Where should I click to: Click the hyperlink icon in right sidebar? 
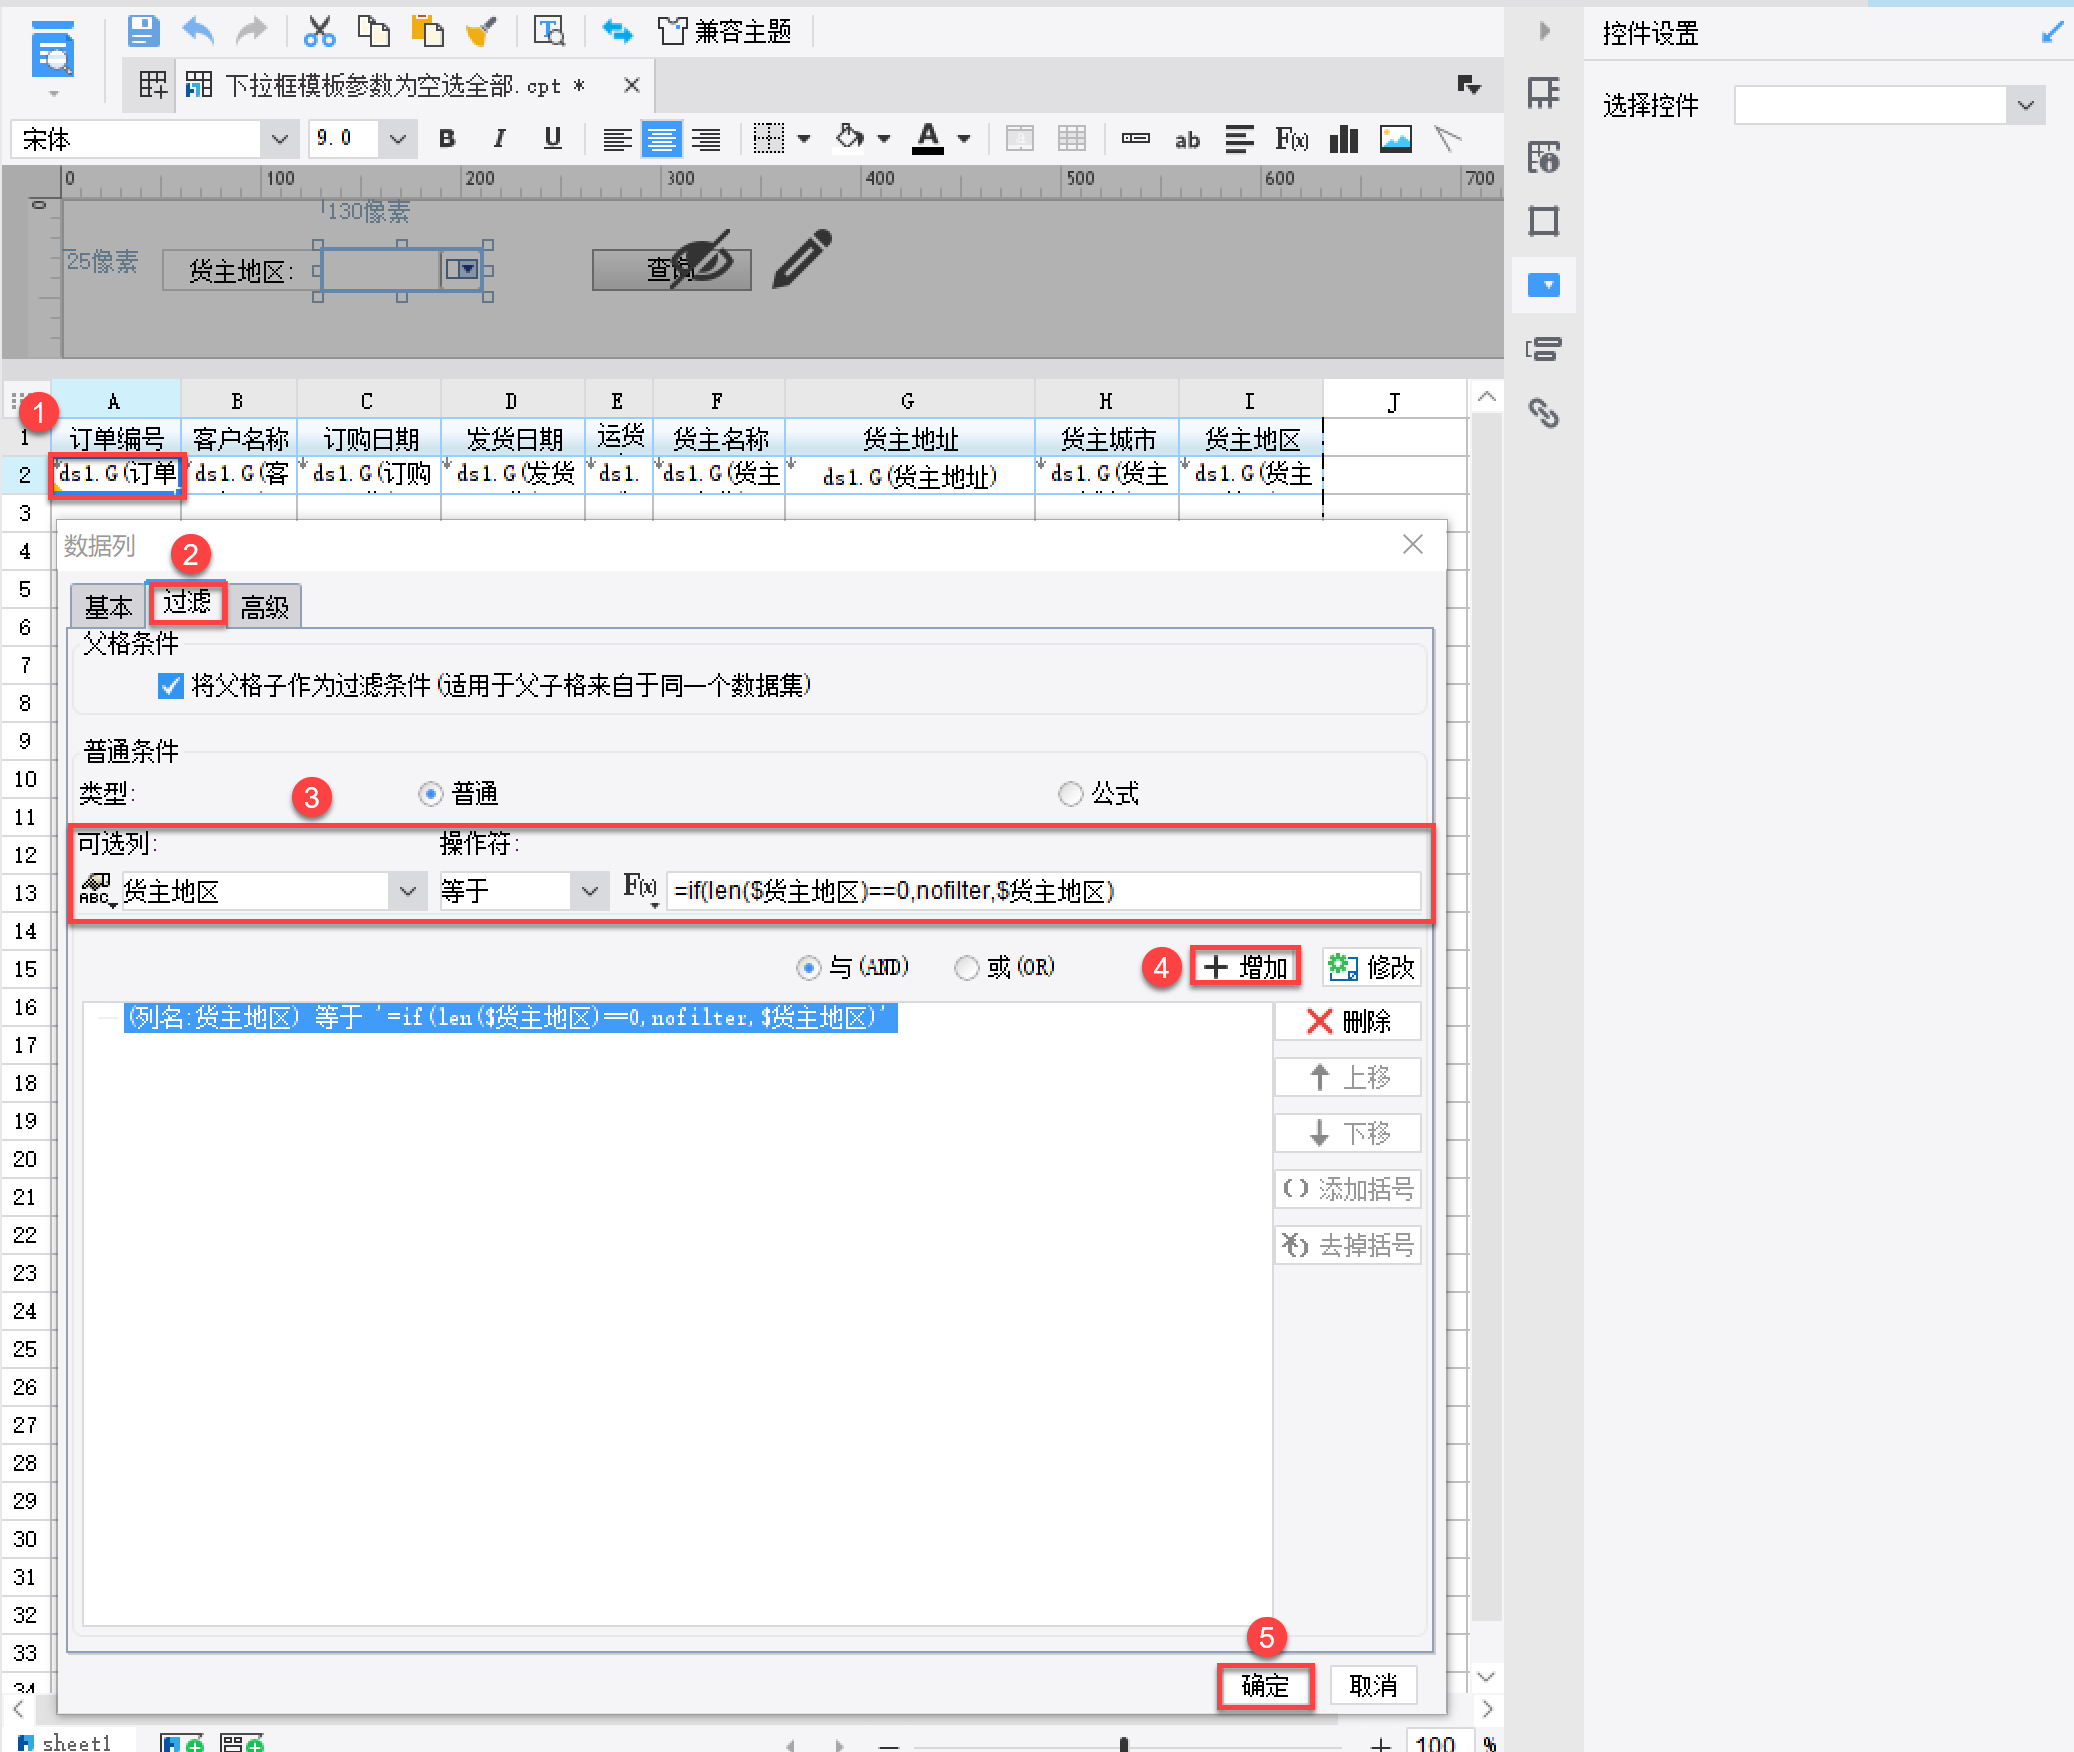point(1544,413)
